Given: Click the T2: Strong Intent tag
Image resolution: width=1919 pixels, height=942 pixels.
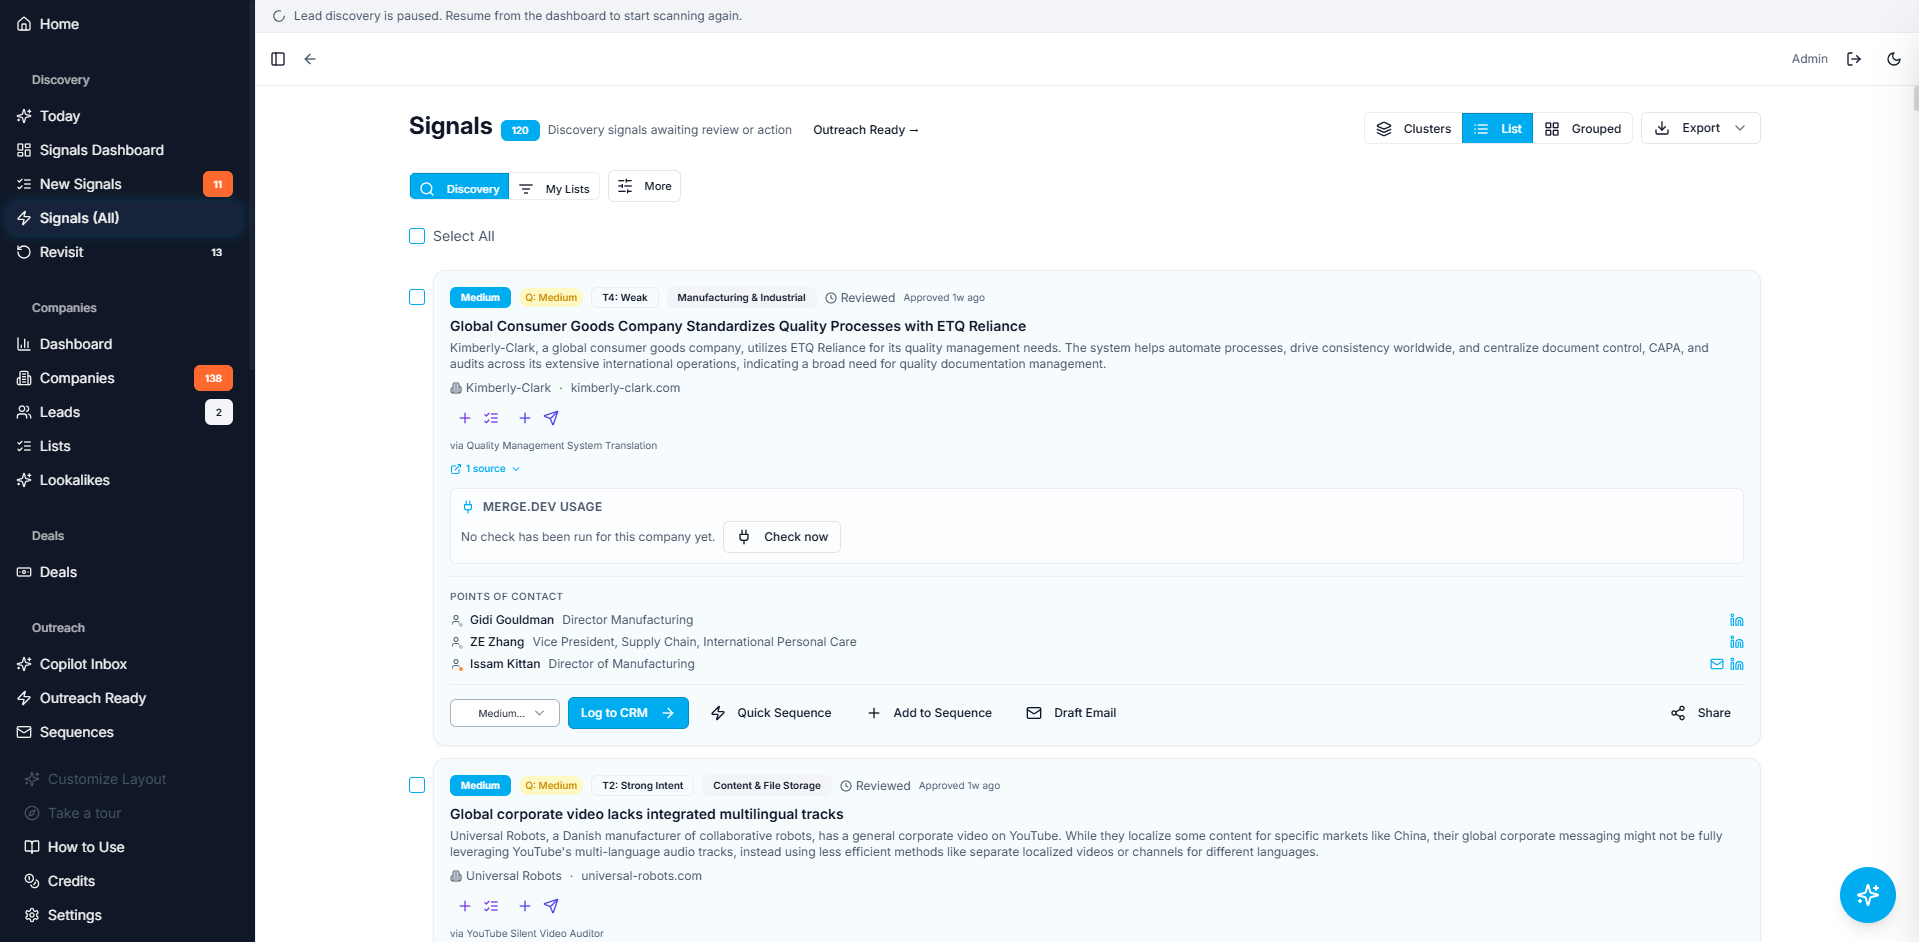Looking at the screenshot, I should 643,786.
